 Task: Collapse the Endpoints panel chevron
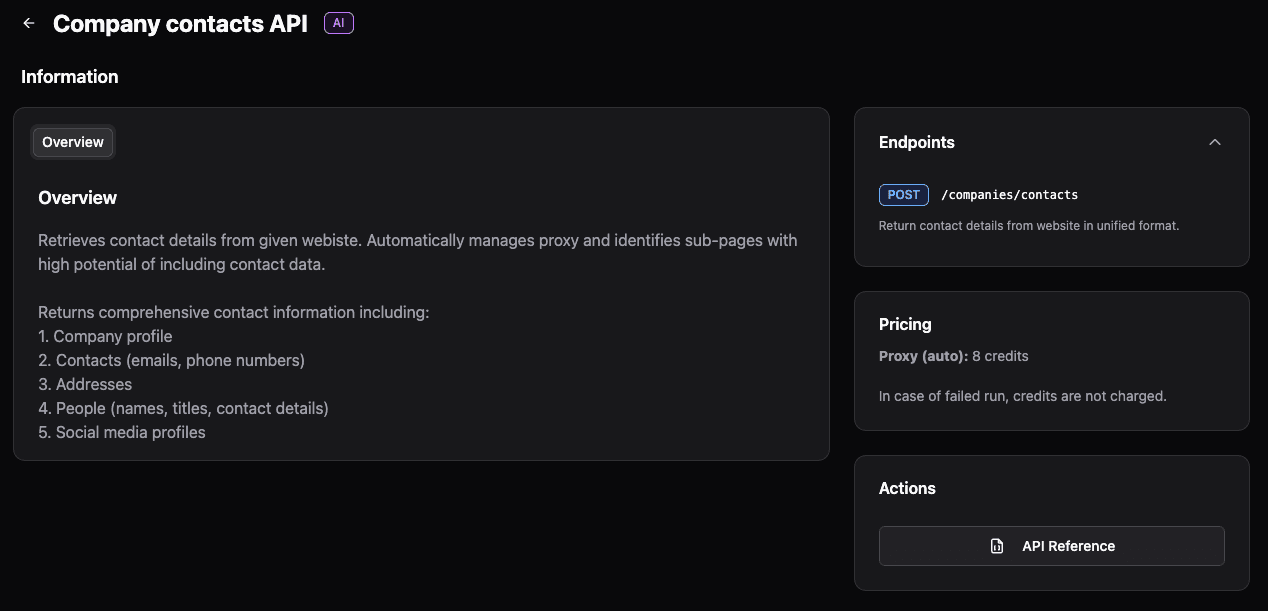point(1215,142)
